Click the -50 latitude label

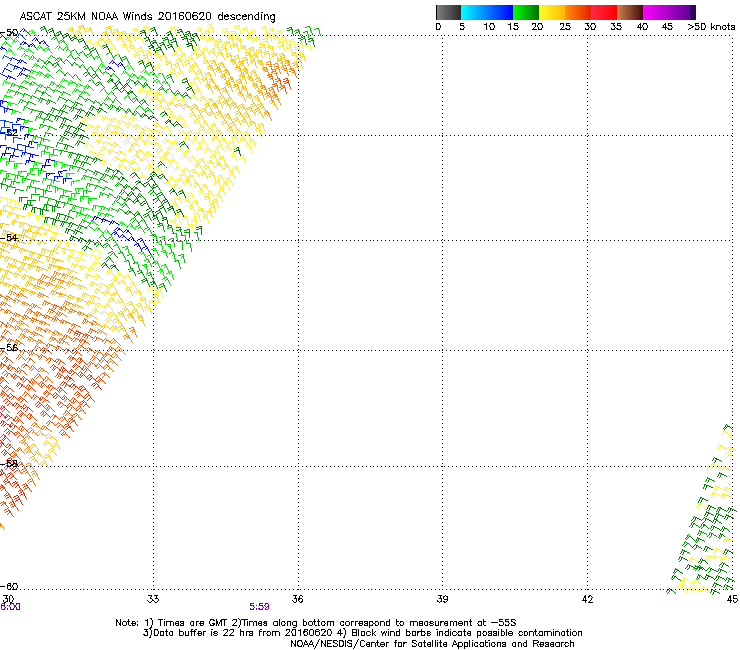point(10,33)
